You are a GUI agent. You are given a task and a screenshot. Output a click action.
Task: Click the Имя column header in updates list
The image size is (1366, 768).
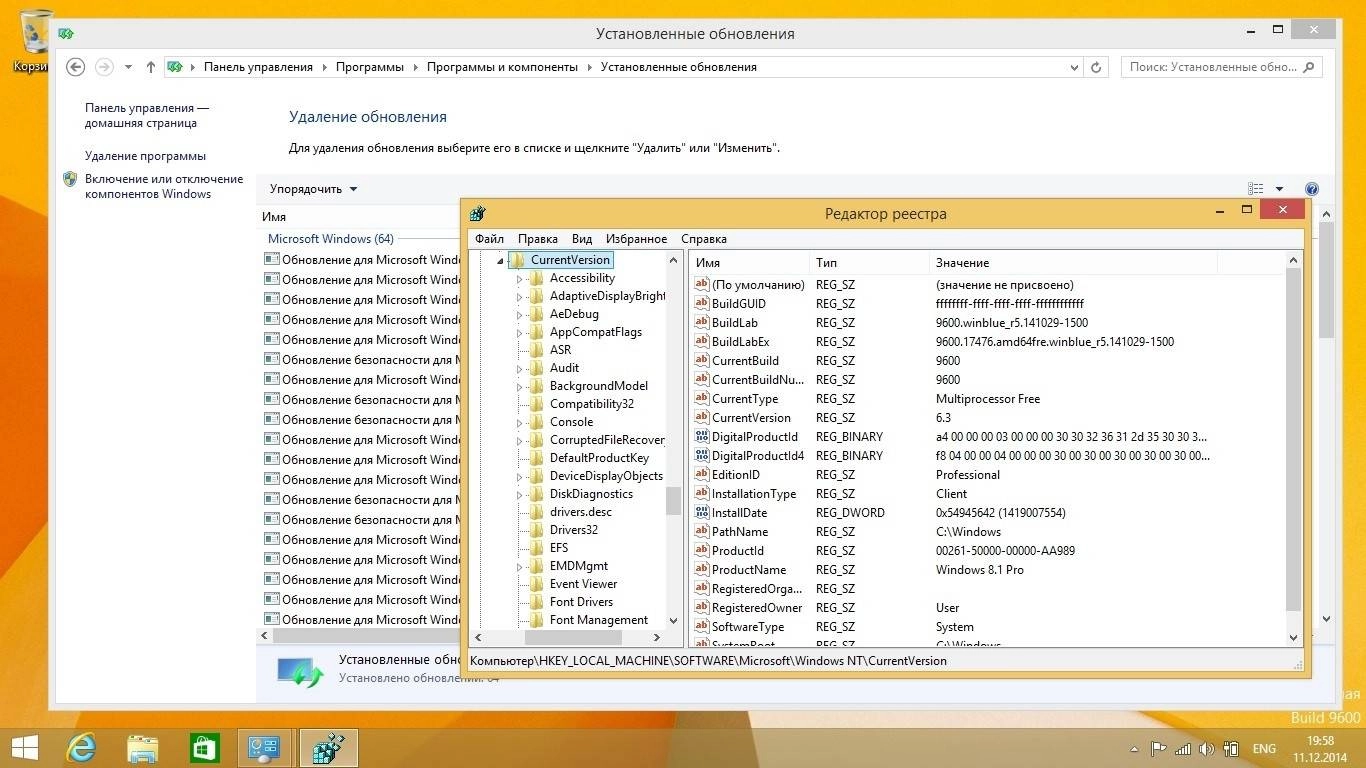274,217
